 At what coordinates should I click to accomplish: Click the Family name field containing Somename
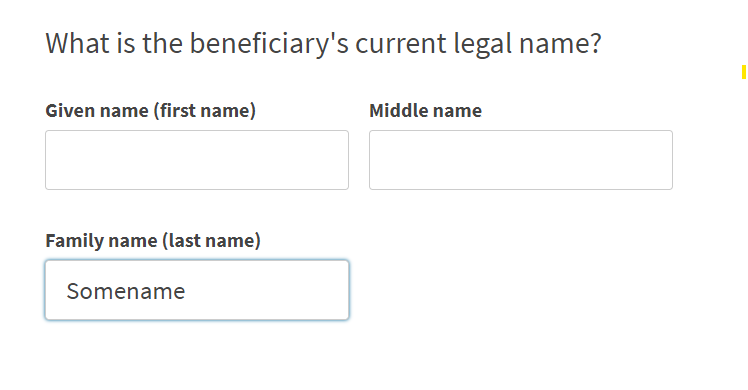pyautogui.click(x=197, y=290)
